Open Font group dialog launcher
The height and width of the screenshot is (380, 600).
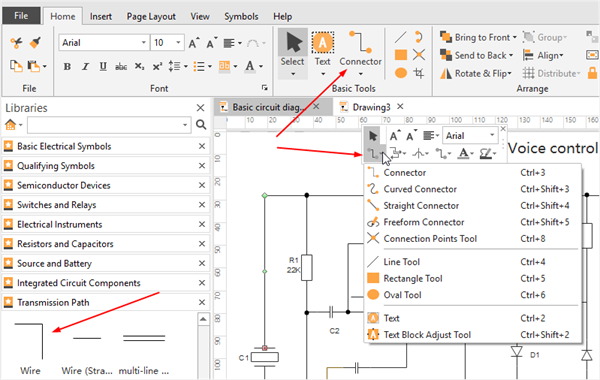[x=264, y=88]
